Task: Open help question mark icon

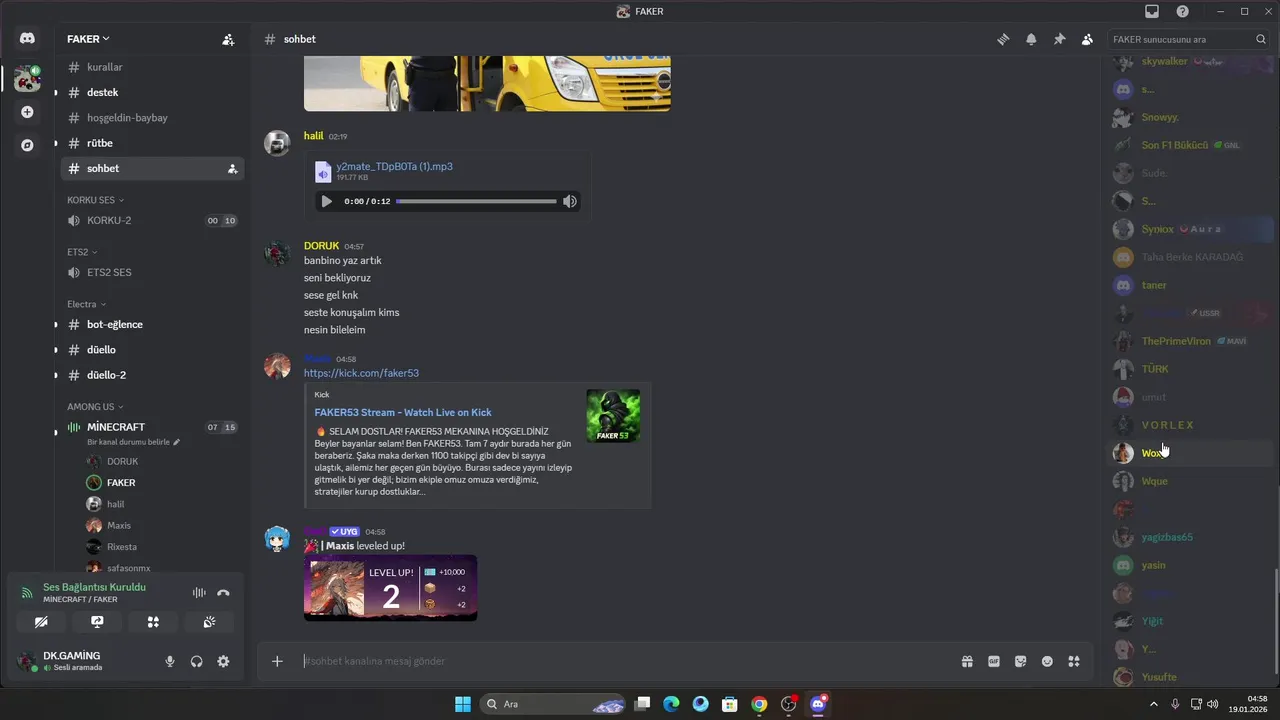Action: coord(1183,11)
